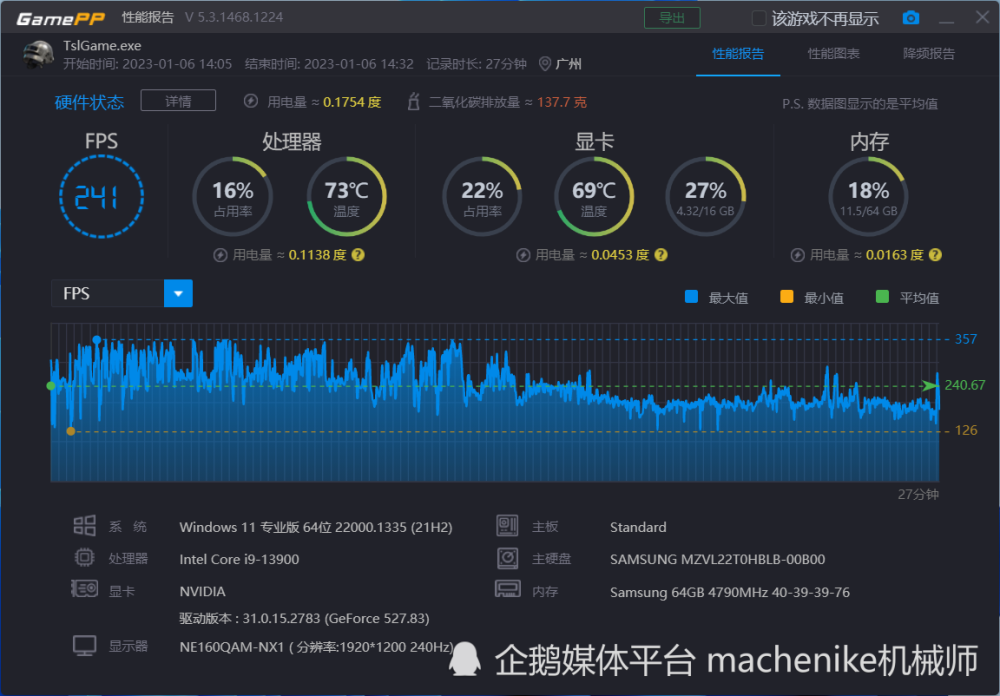Click the camera screenshot icon
Image resolution: width=1000 pixels, height=696 pixels.
[x=911, y=18]
